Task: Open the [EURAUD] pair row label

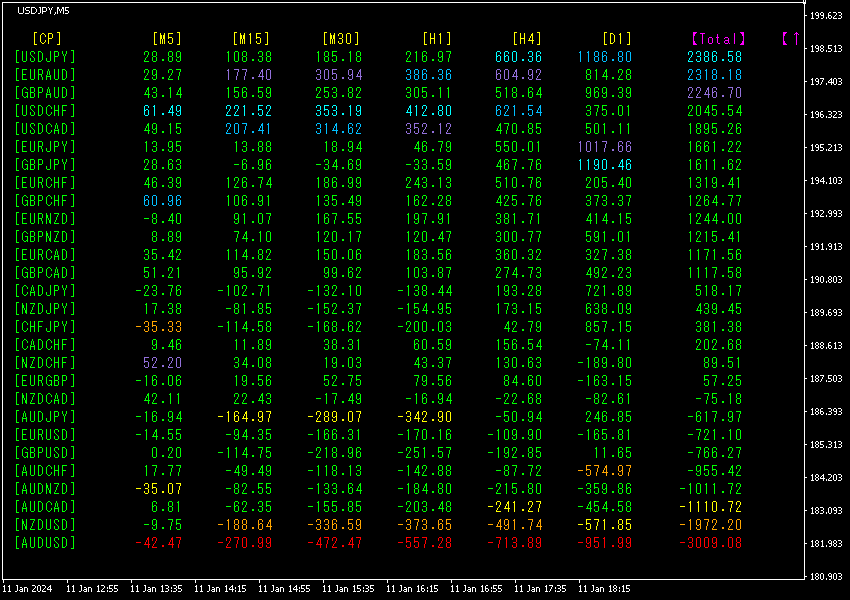Action: [x=45, y=75]
